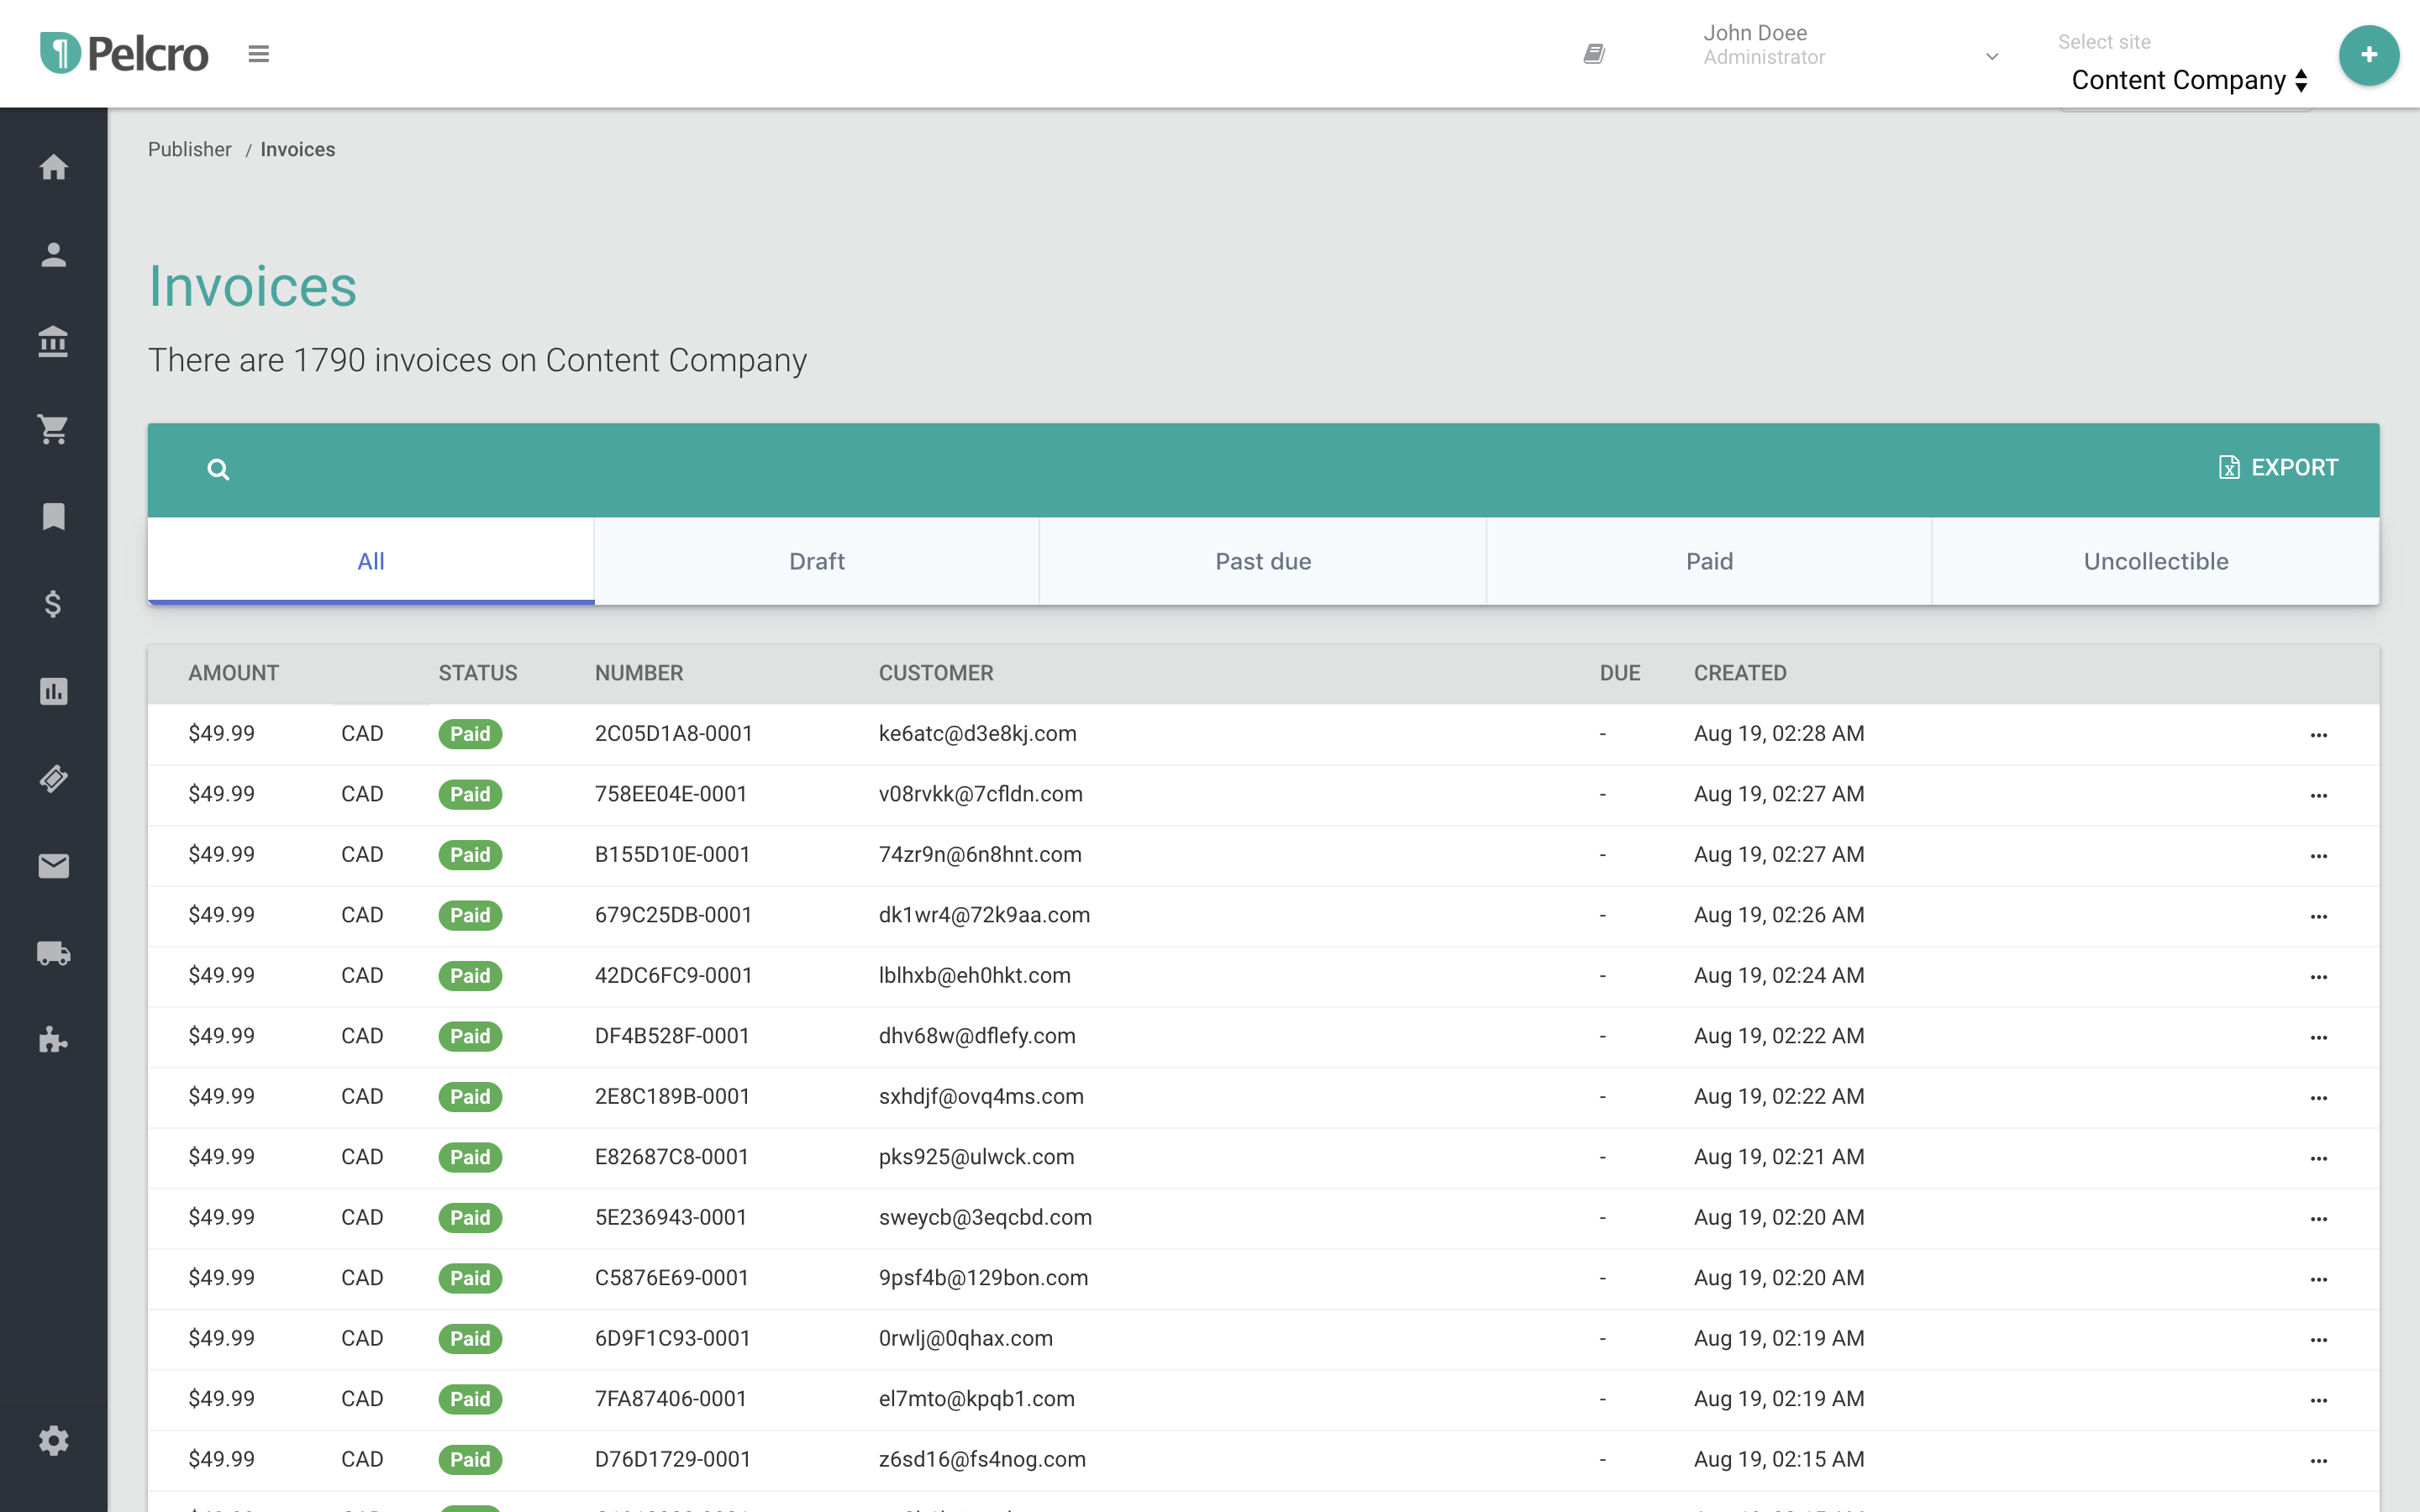The width and height of the screenshot is (2420, 1512).
Task: Select invoice number E82687C8-0001
Action: click(672, 1157)
